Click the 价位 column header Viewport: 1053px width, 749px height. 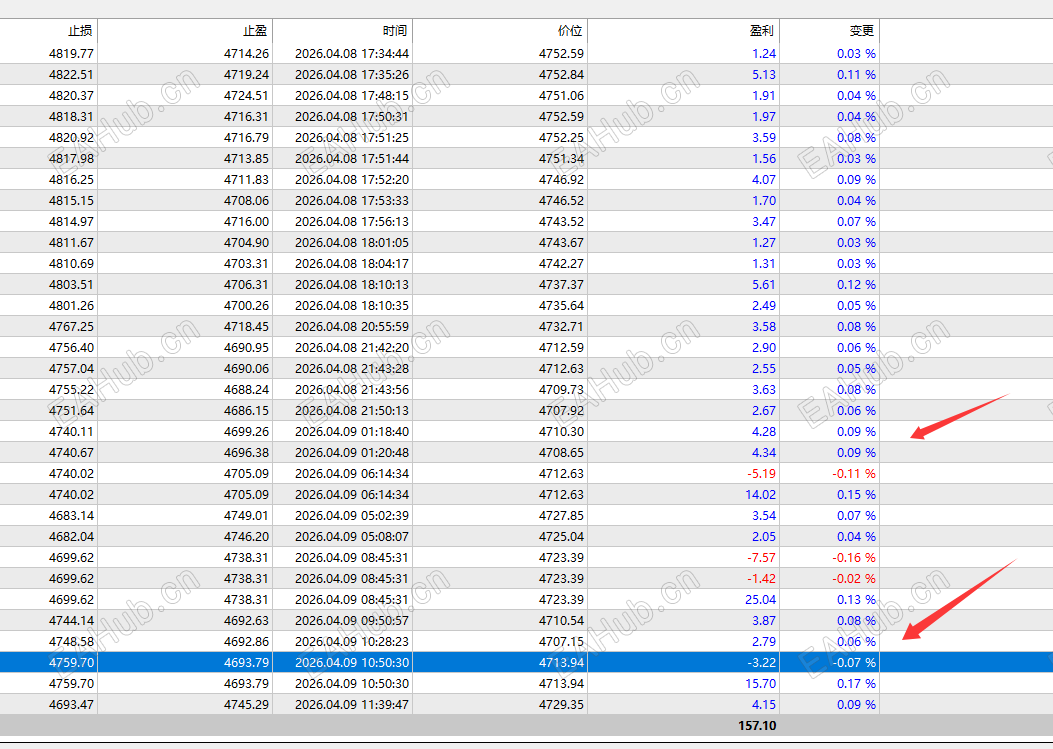pos(500,31)
